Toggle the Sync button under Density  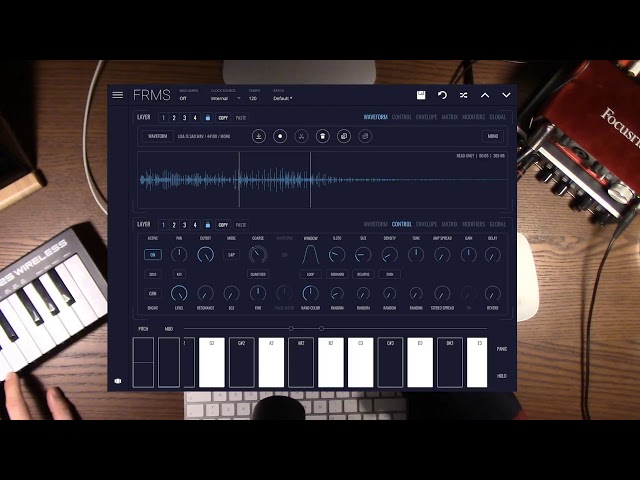pos(389,274)
